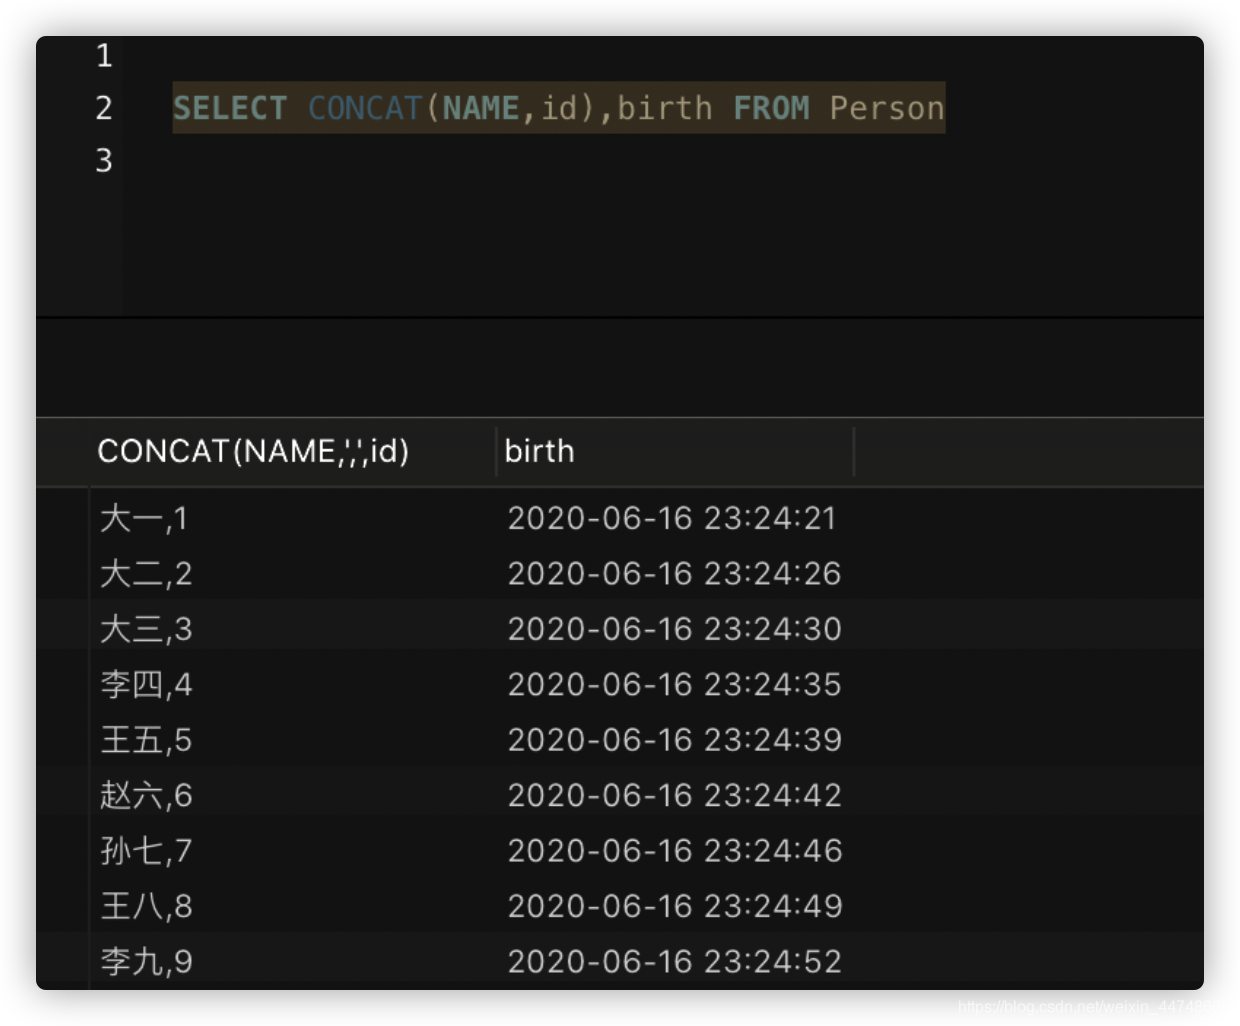Select the birth column header
This screenshot has height=1026, width=1240.
(x=540, y=452)
